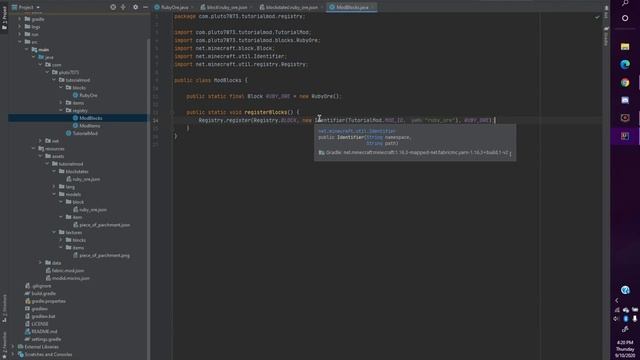This screenshot has height=360, width=640.
Task: Open the RubyOre class in project tree
Action: [85, 95]
